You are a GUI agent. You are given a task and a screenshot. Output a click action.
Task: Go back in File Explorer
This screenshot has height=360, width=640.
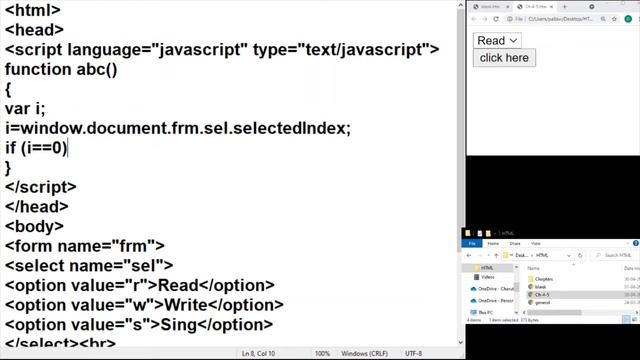click(x=469, y=256)
